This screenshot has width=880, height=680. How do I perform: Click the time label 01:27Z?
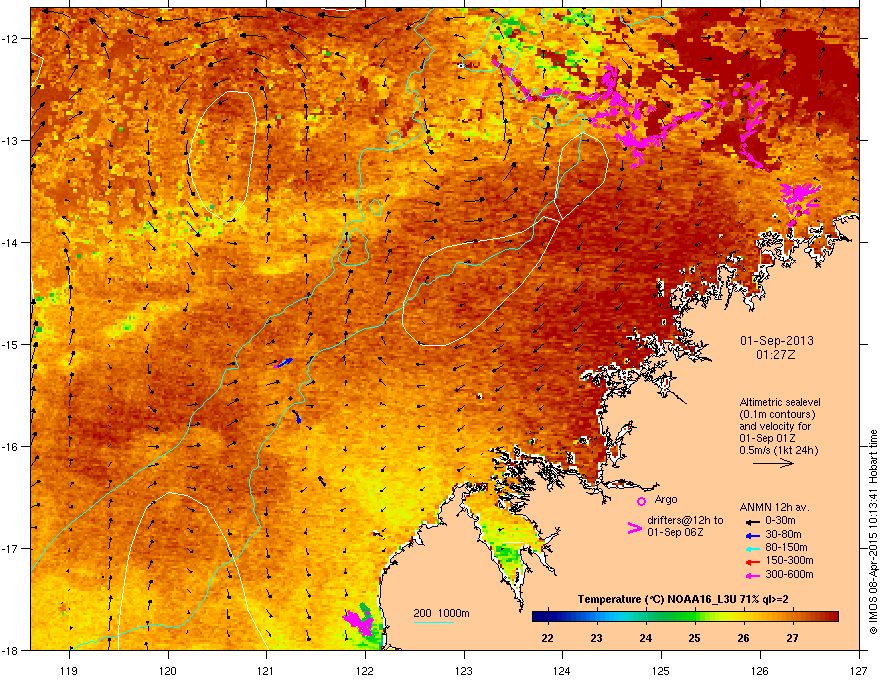[x=776, y=355]
